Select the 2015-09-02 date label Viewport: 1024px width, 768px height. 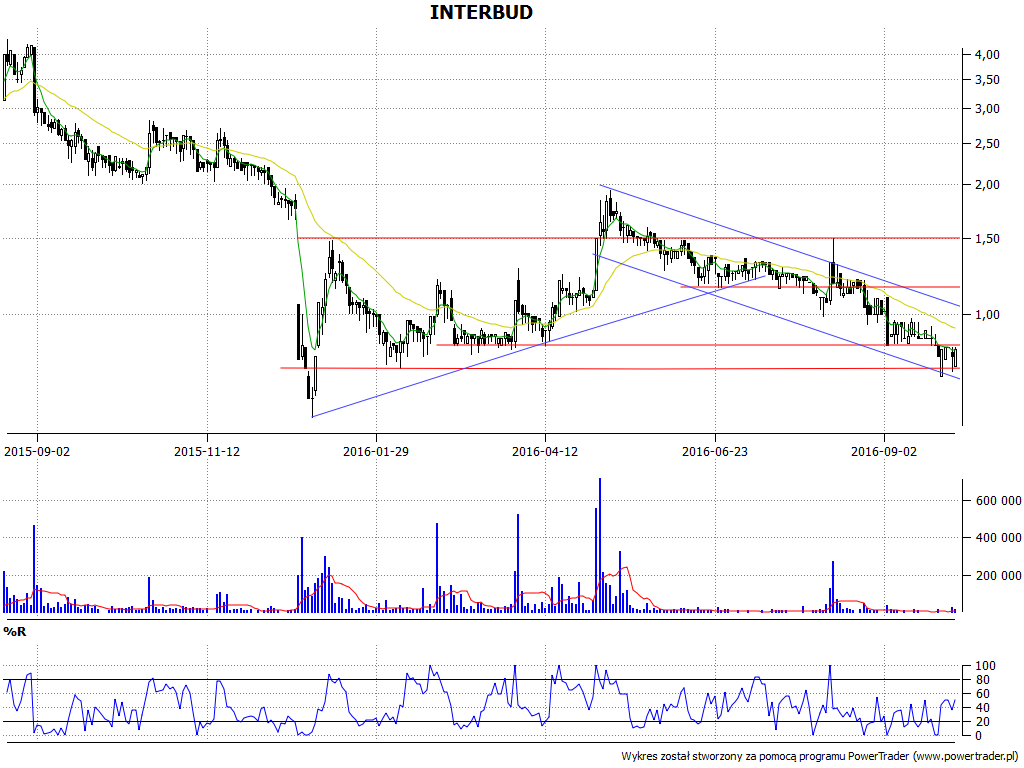click(37, 451)
